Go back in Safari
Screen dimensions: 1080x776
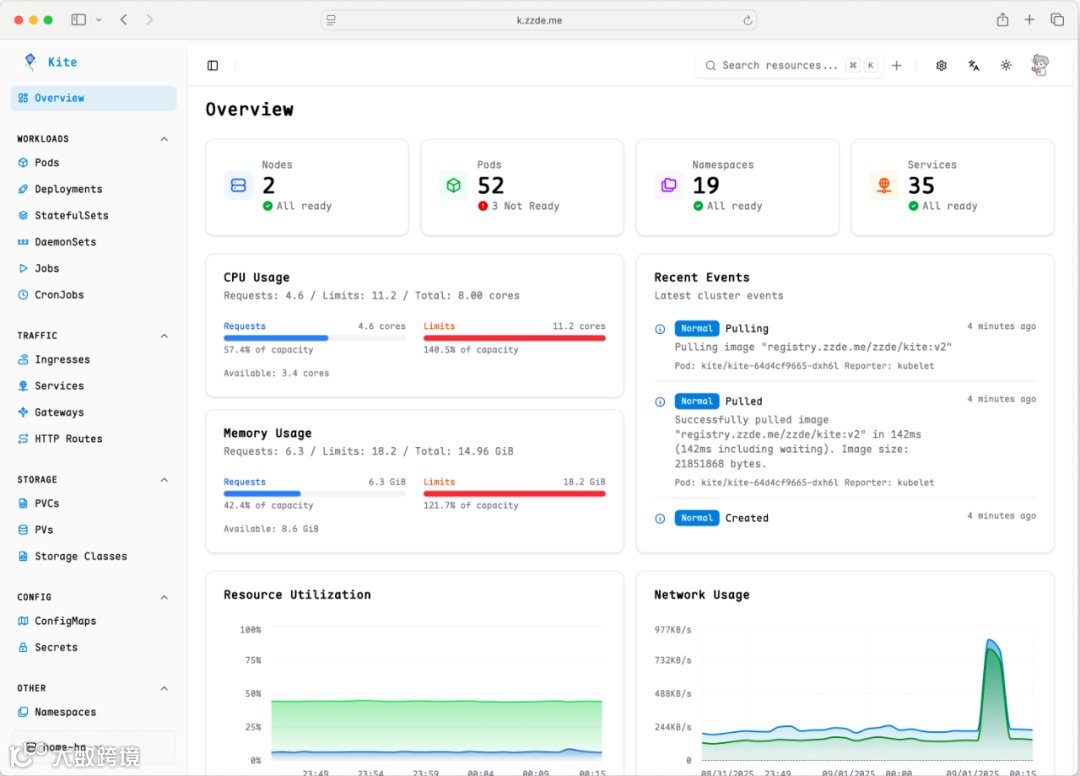124,20
